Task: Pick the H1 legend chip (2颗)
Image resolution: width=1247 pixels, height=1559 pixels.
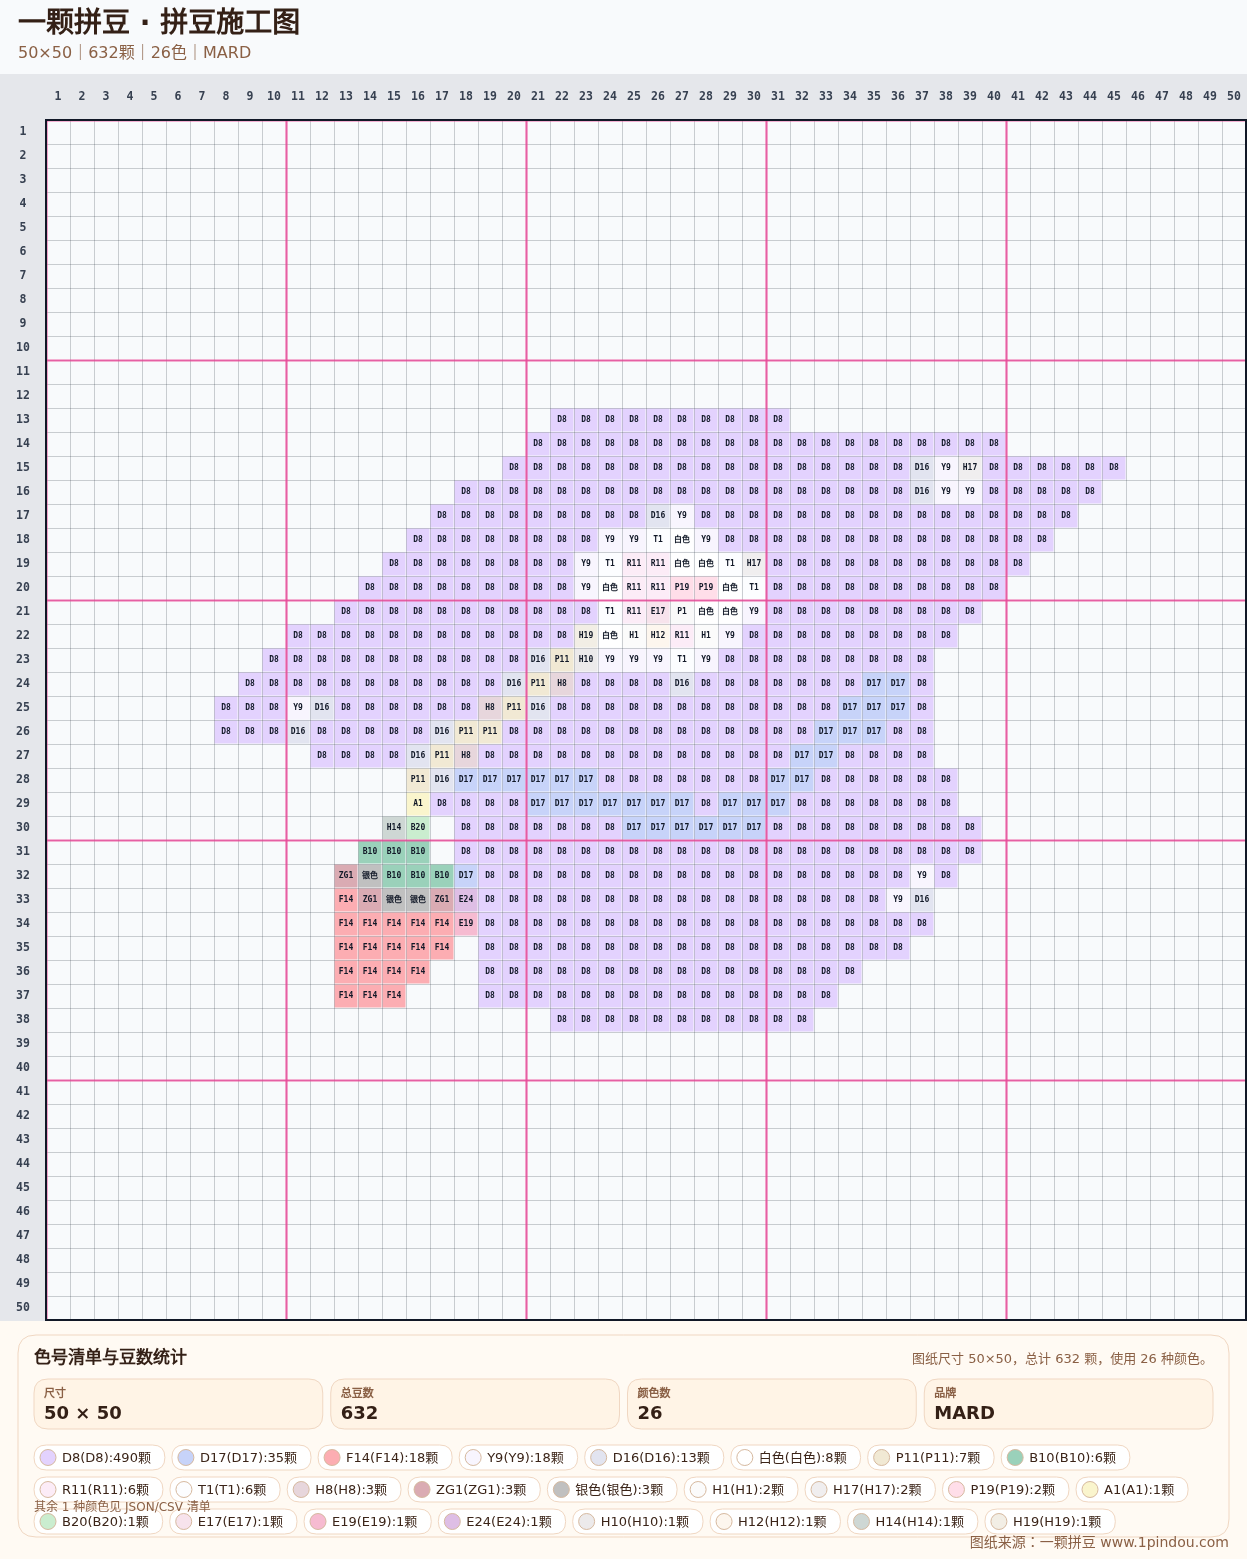Action: coord(741,1490)
